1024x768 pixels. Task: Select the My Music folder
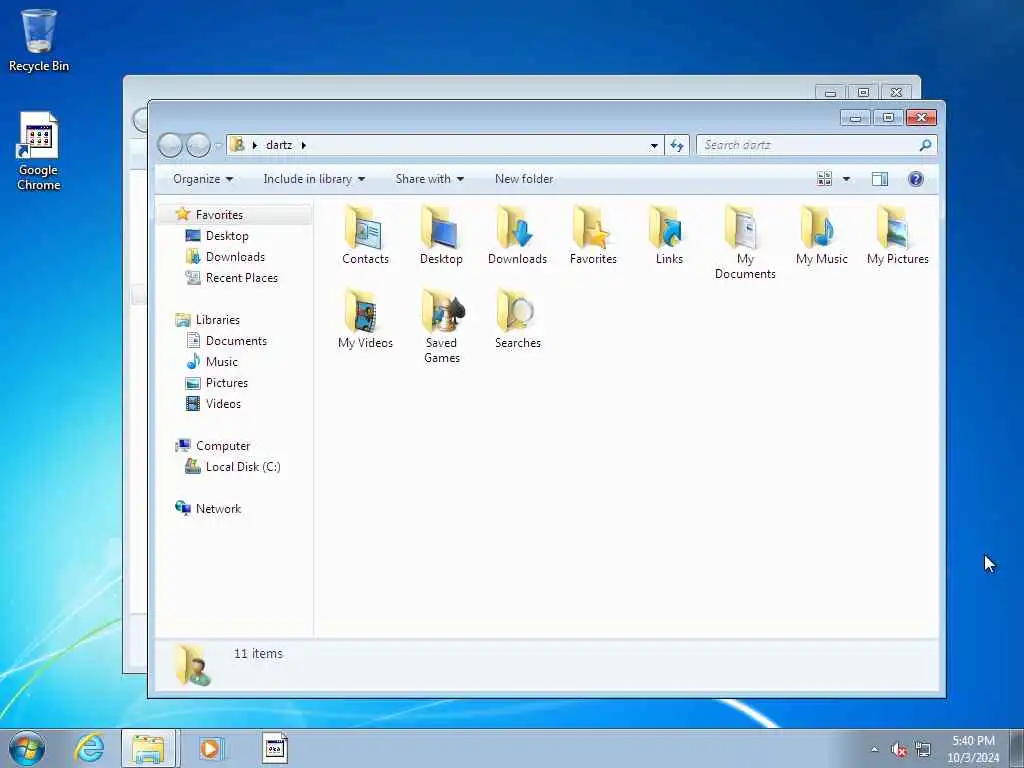(x=822, y=235)
